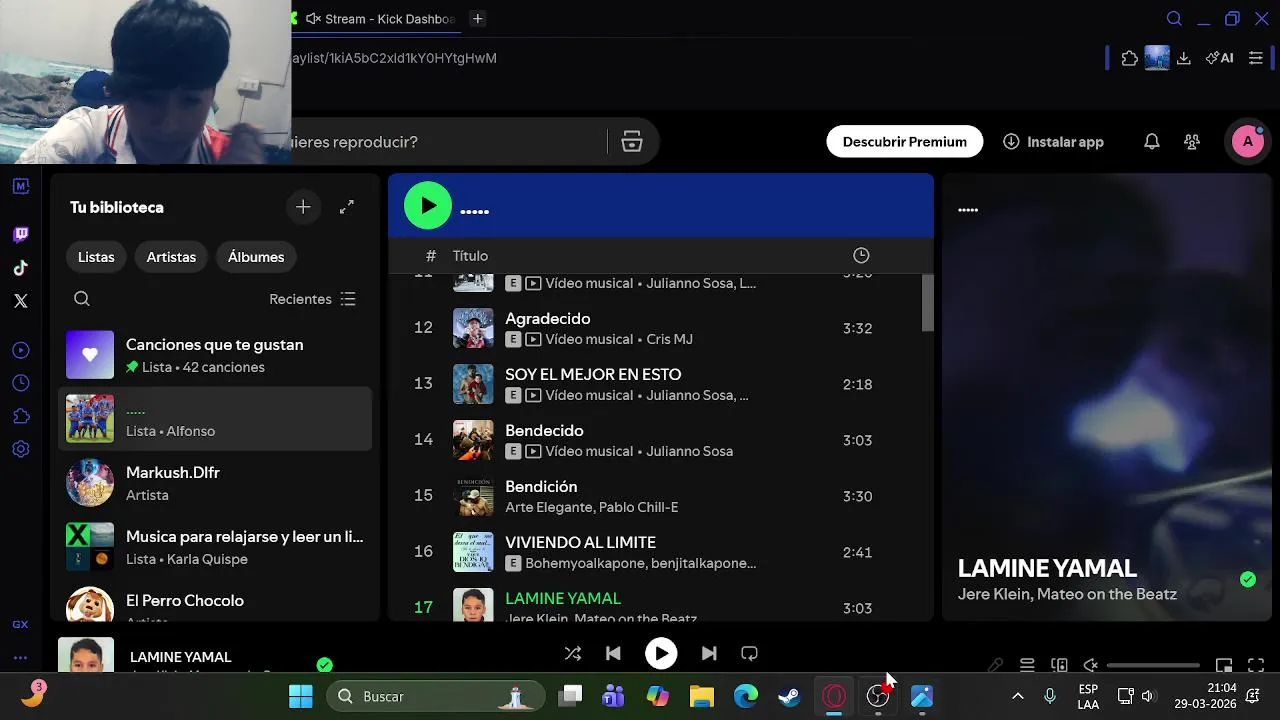Toggle shuffle playback
1280x720 pixels.
pyautogui.click(x=573, y=654)
